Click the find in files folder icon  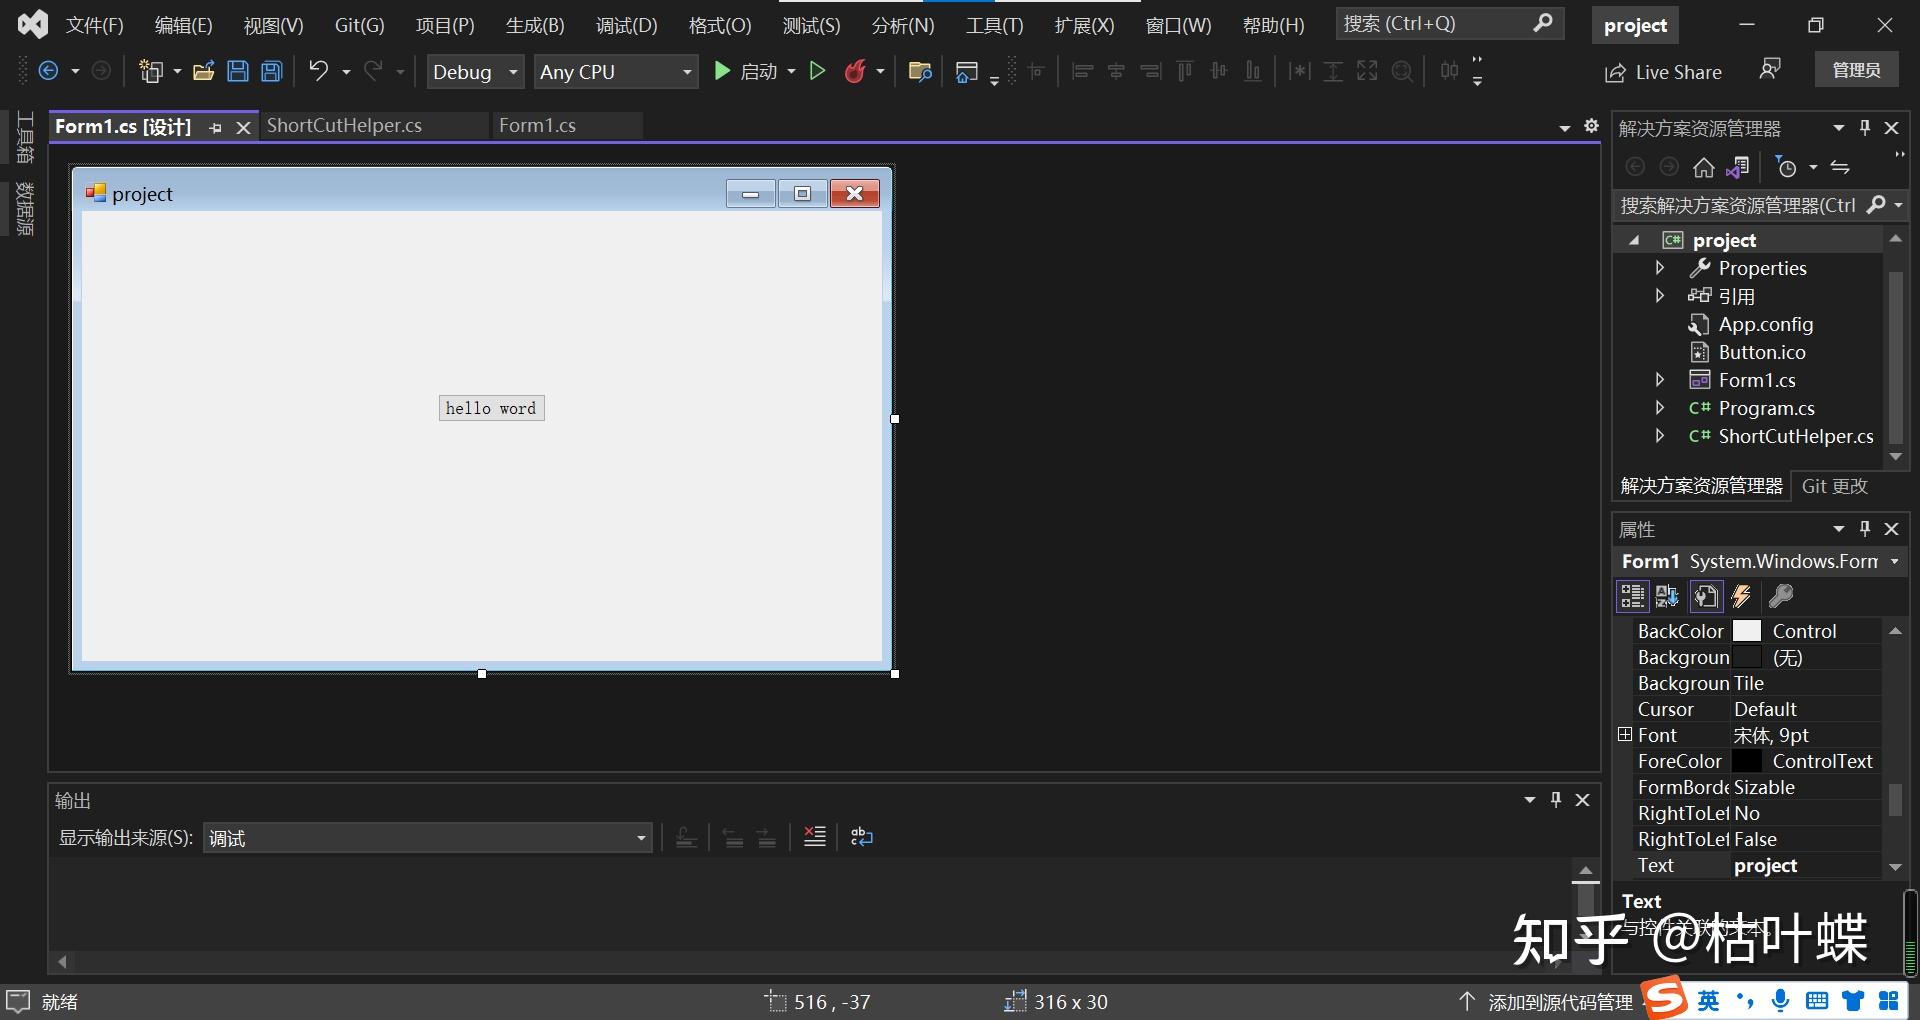(x=920, y=71)
